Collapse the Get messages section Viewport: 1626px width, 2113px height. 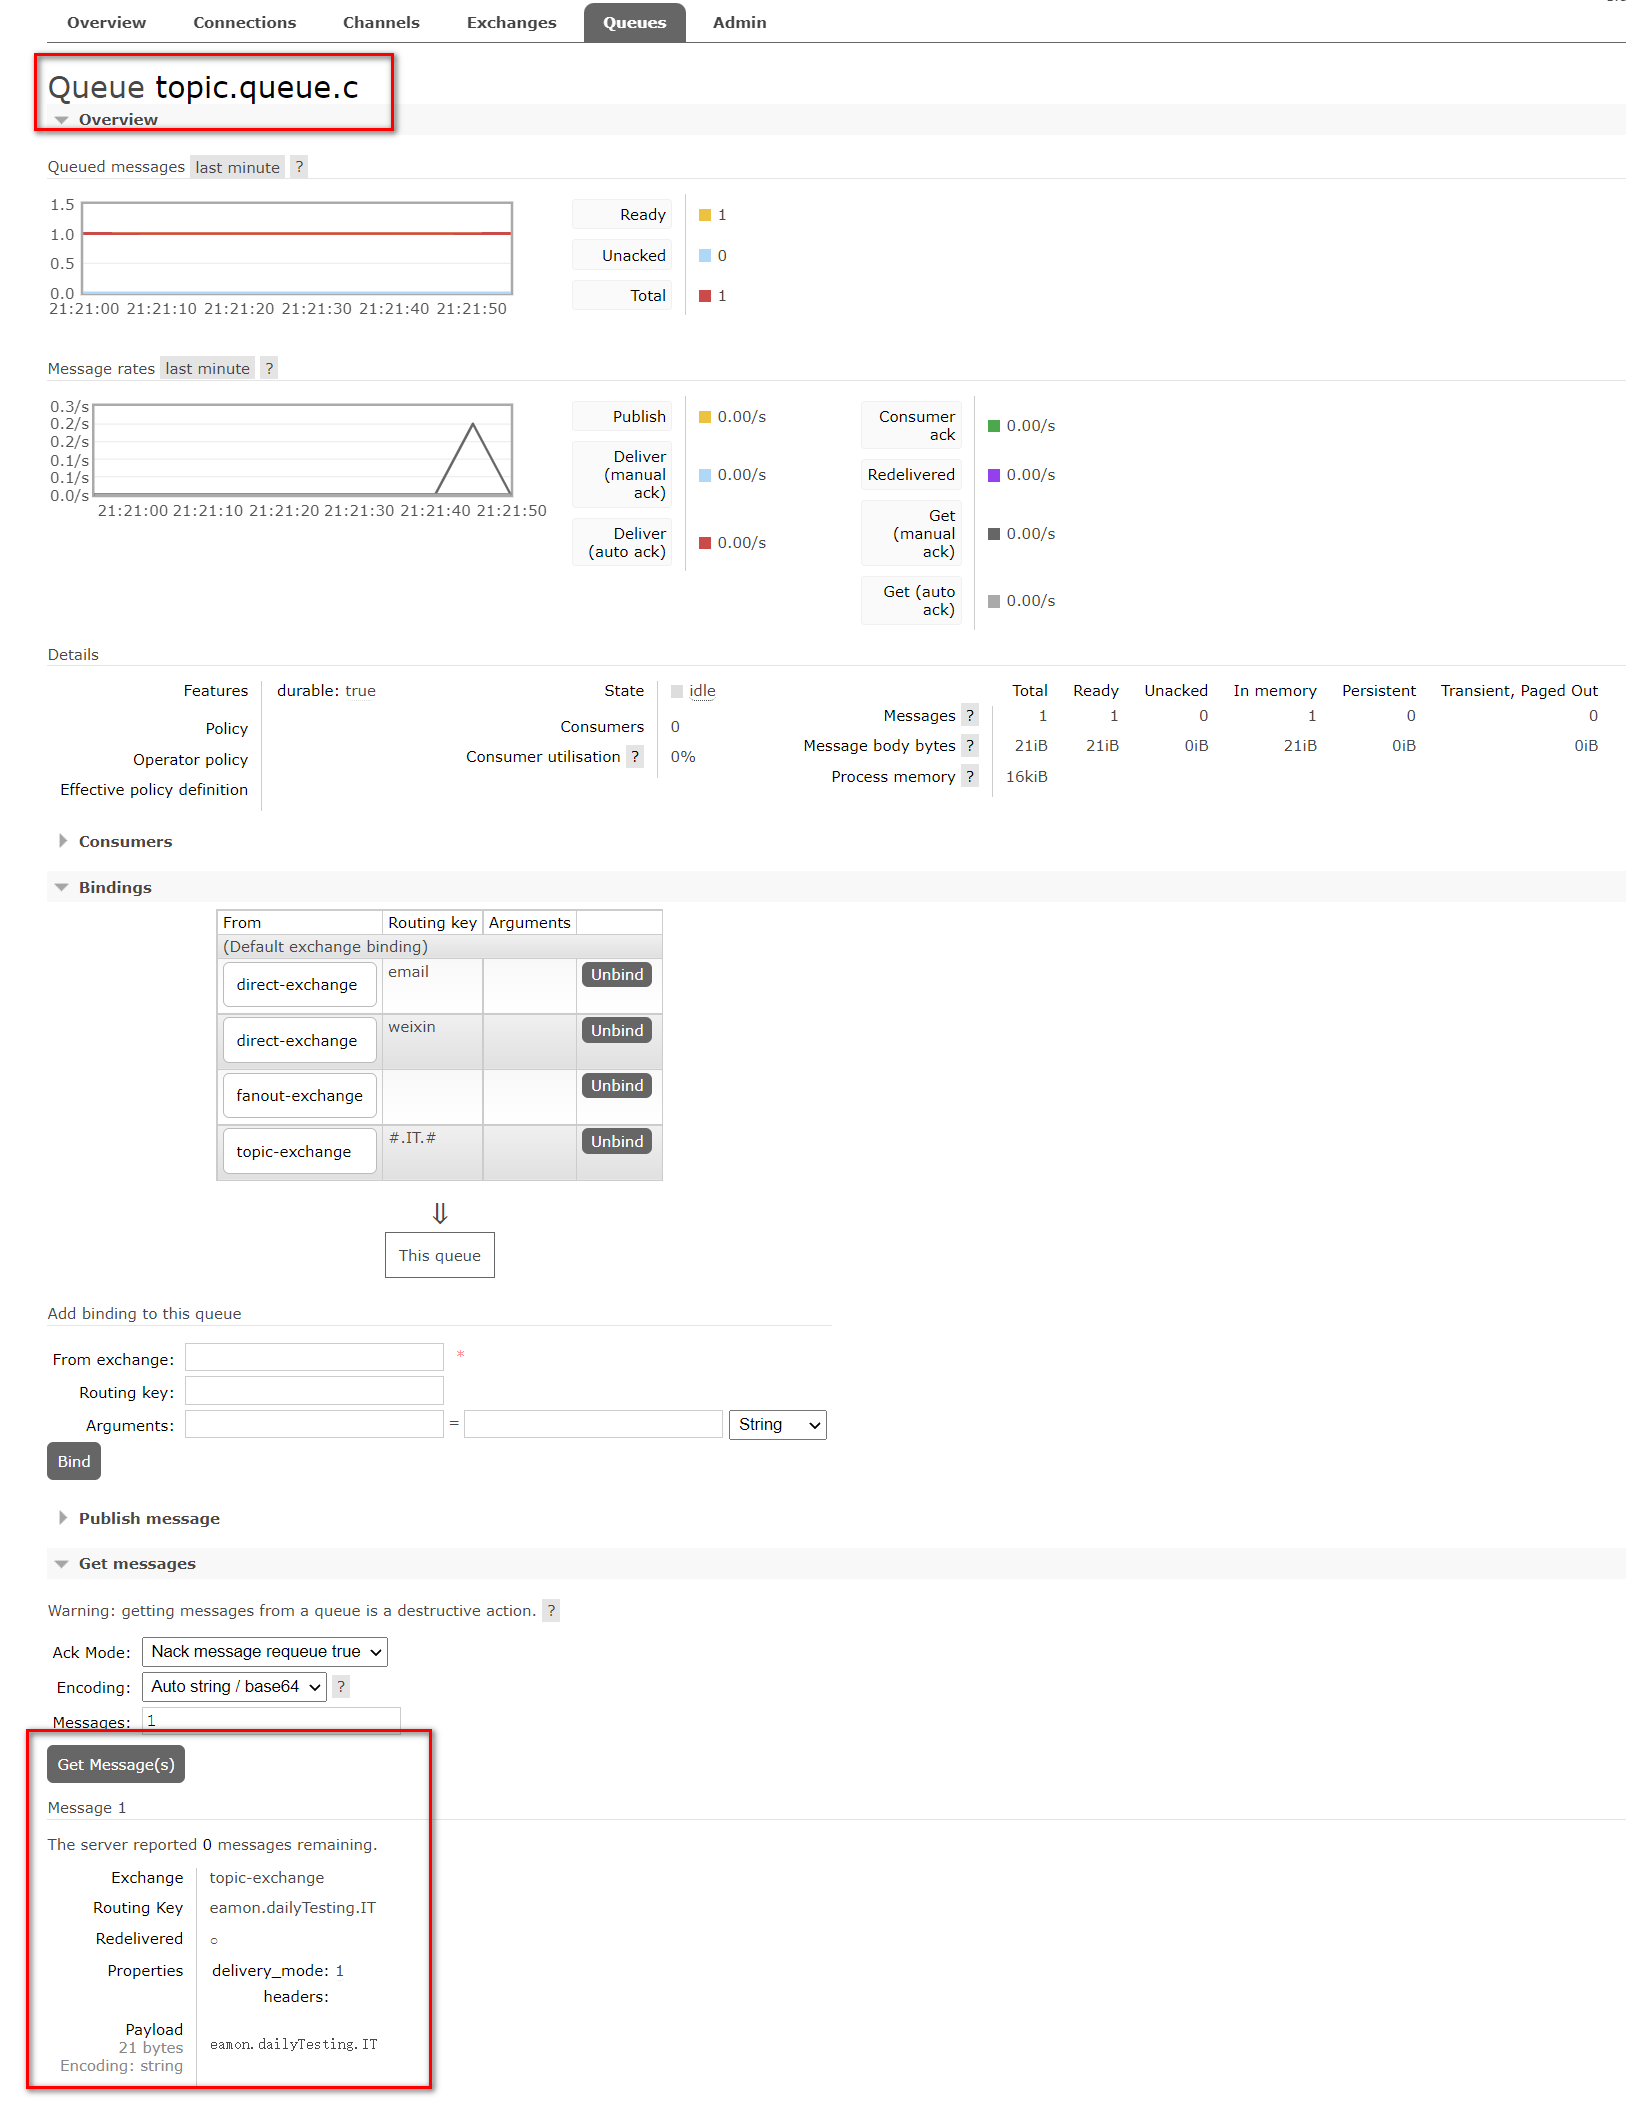click(137, 1563)
